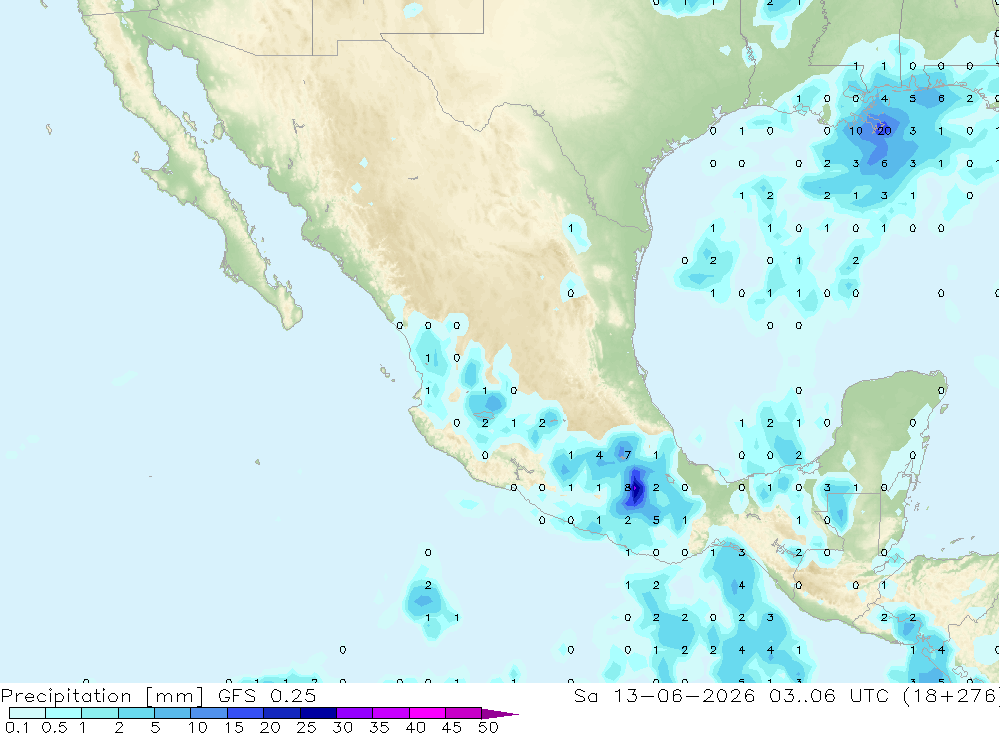Click the 'Precipitation [mm]' title text
The width and height of the screenshot is (1000, 733).
pos(102,695)
